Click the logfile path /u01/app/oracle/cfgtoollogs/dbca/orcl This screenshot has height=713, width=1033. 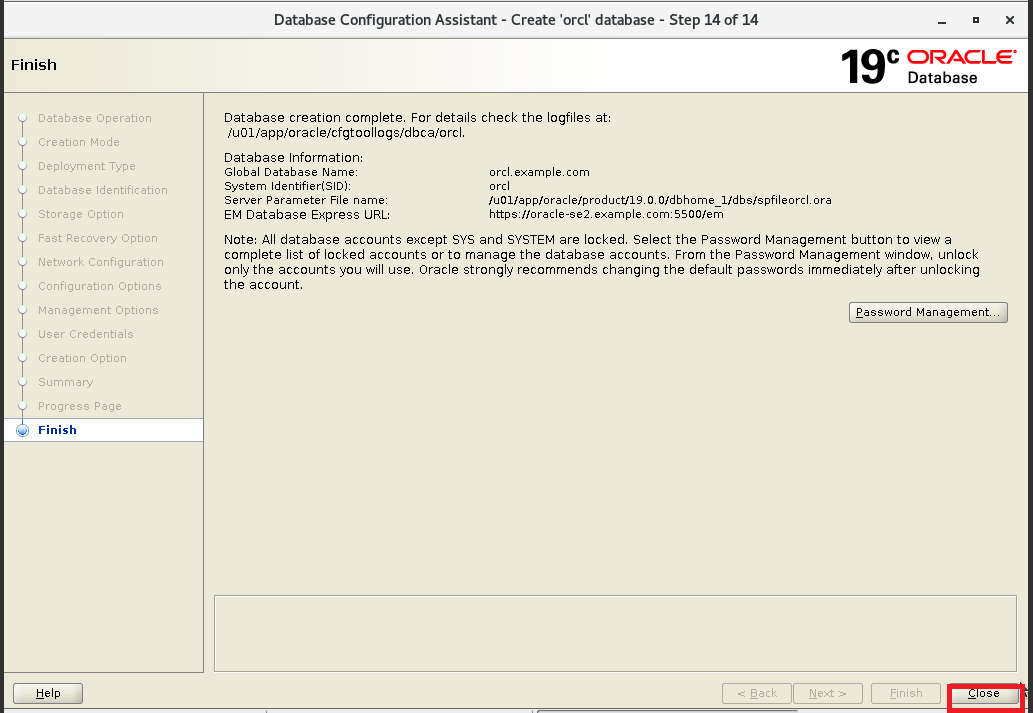[346, 132]
